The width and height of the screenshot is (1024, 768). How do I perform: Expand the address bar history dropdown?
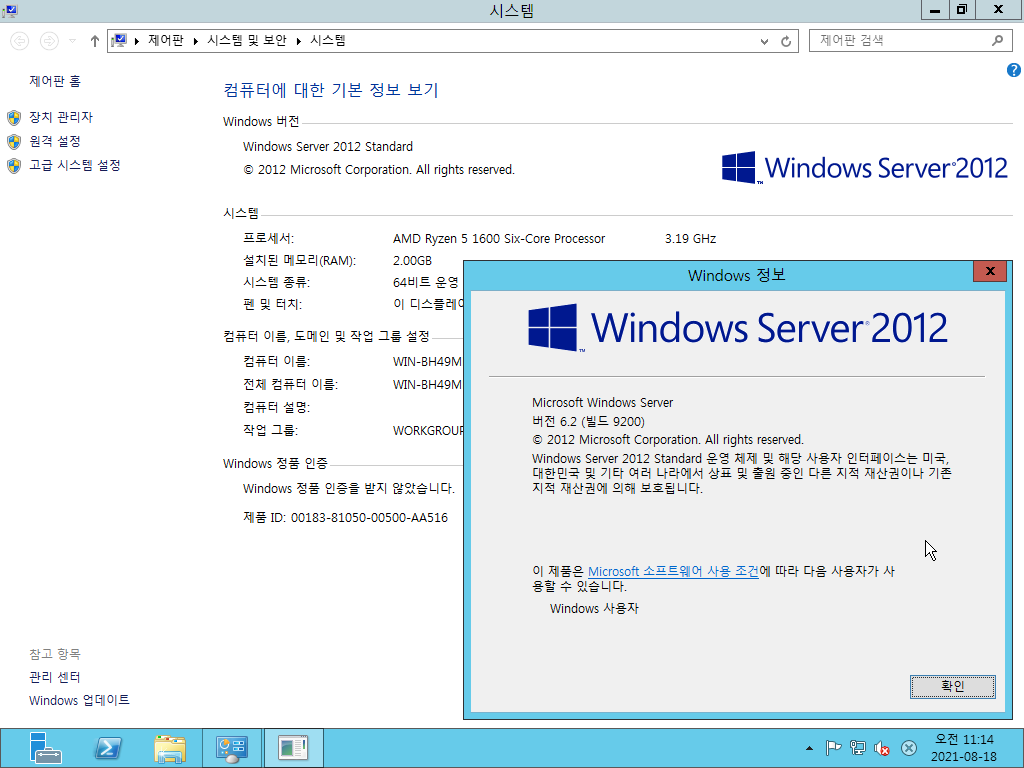(x=764, y=41)
